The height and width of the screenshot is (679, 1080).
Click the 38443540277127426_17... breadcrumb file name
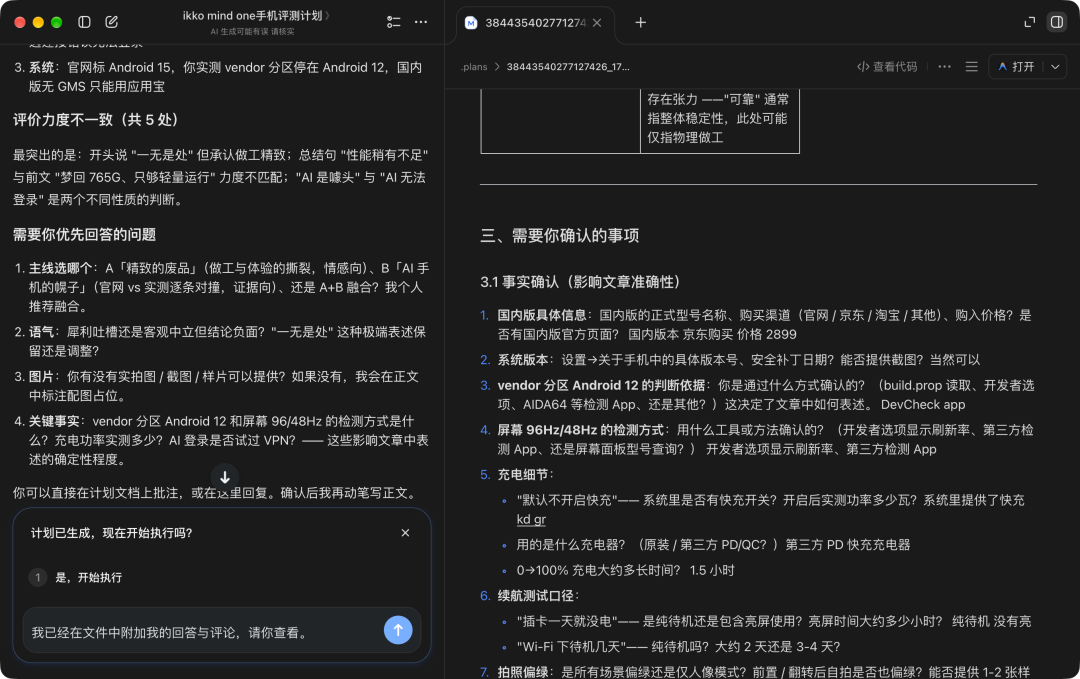pyautogui.click(x=568, y=67)
